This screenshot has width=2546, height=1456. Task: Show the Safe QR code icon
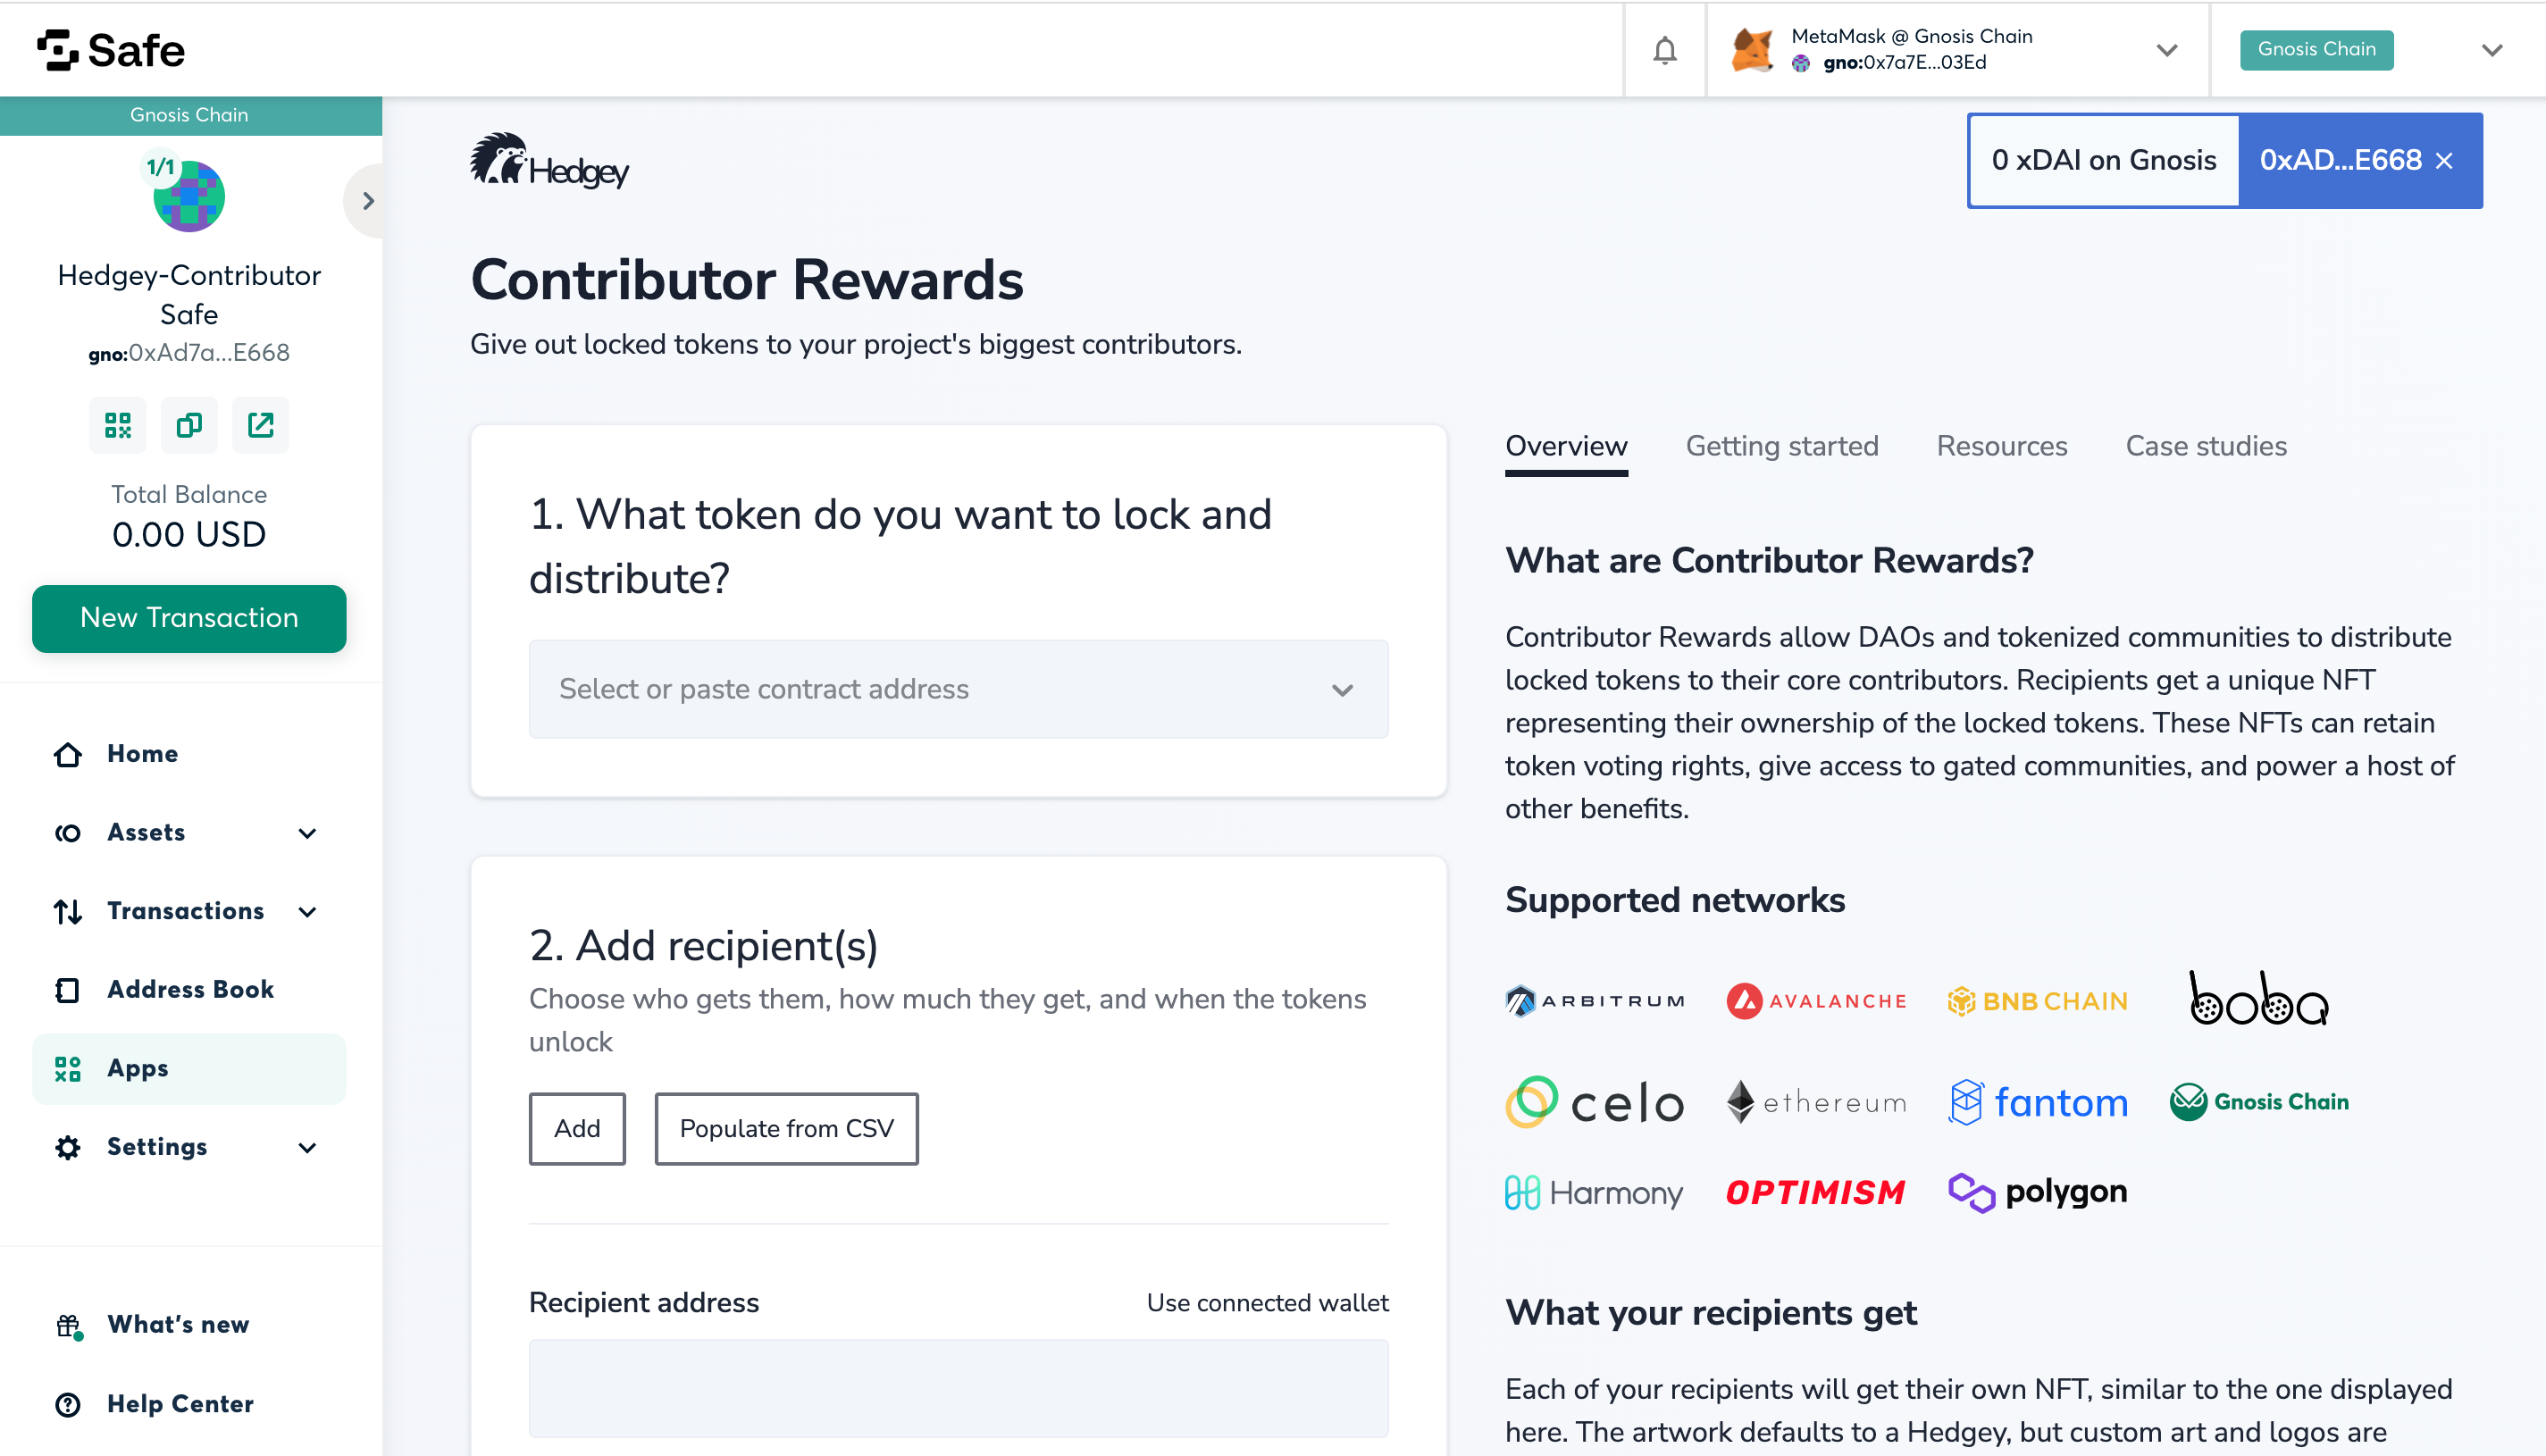pyautogui.click(x=118, y=425)
